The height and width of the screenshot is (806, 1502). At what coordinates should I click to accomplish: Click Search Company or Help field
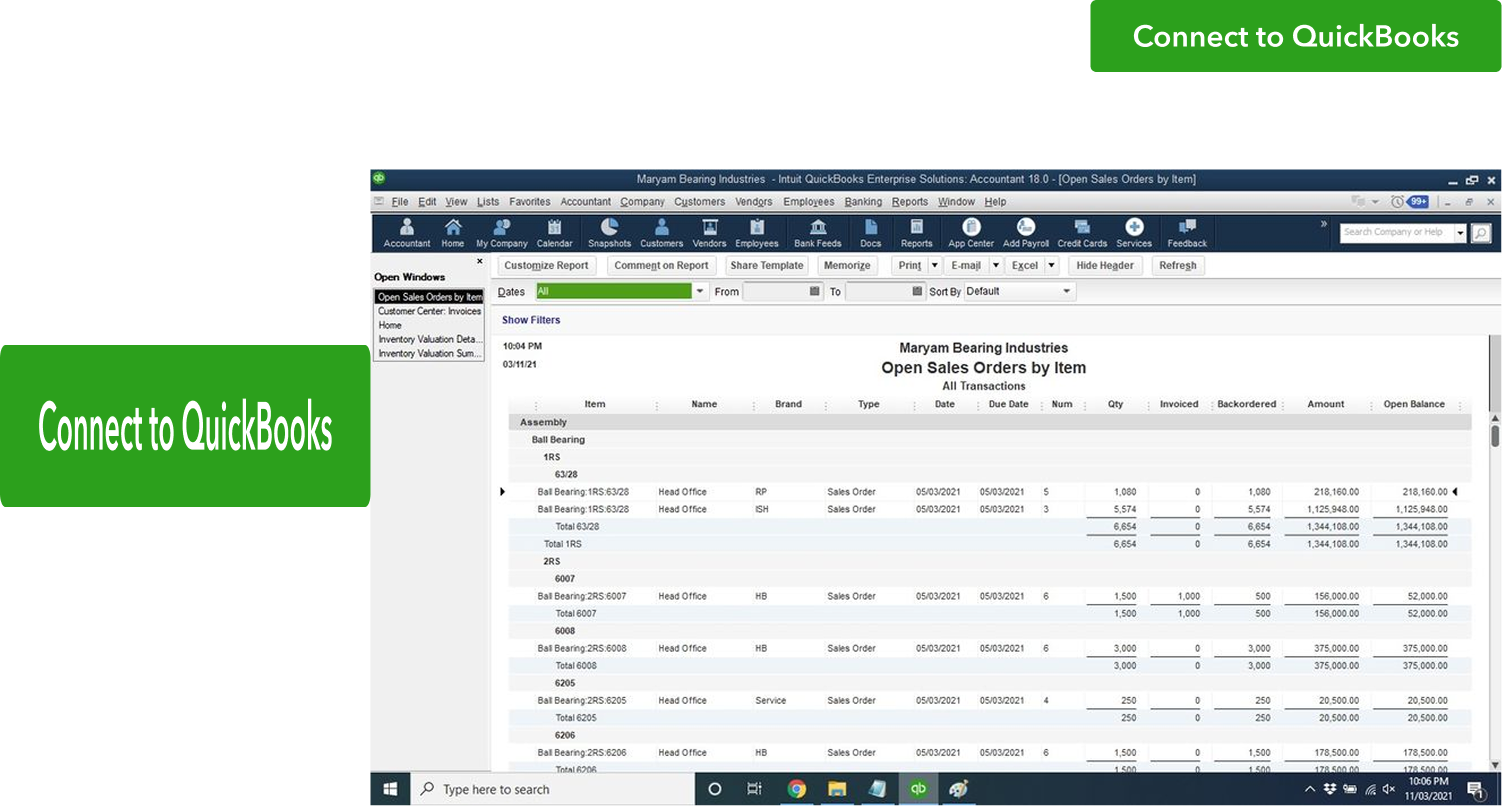[x=1396, y=233]
